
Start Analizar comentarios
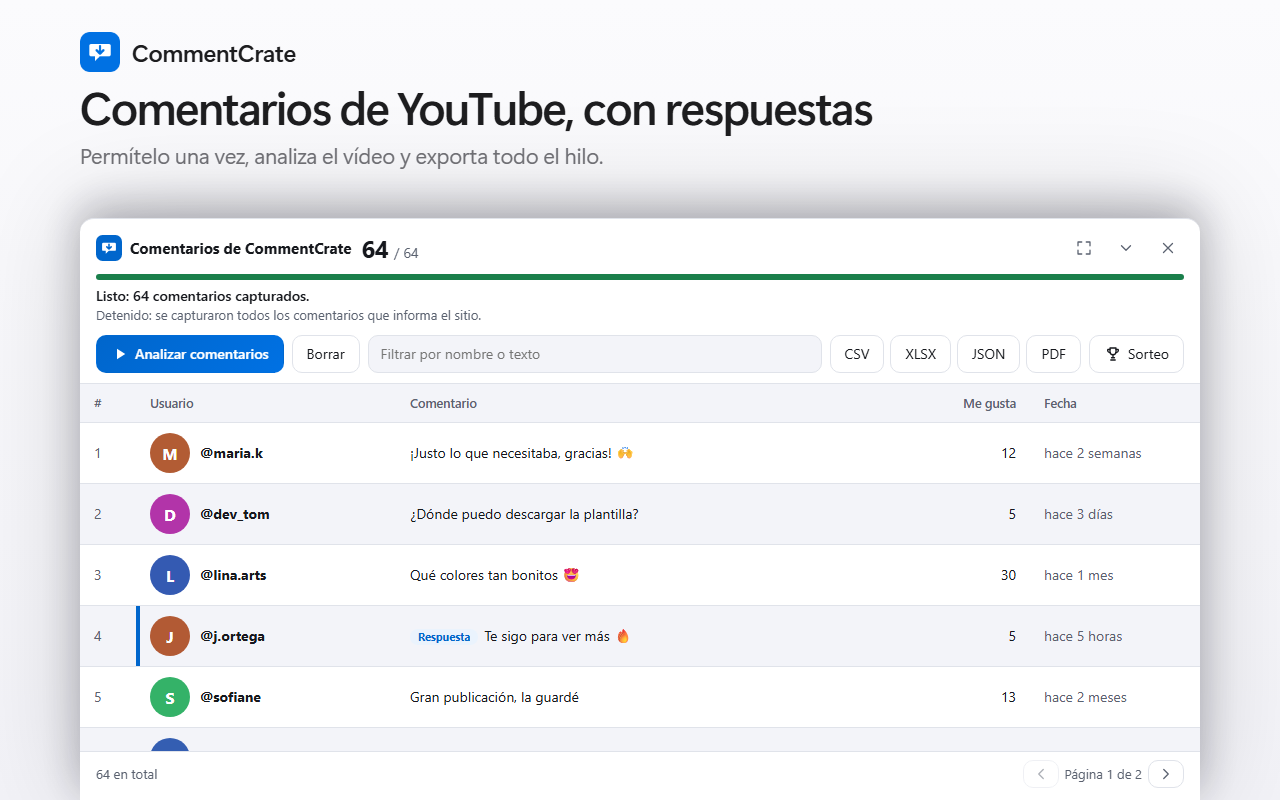click(190, 354)
